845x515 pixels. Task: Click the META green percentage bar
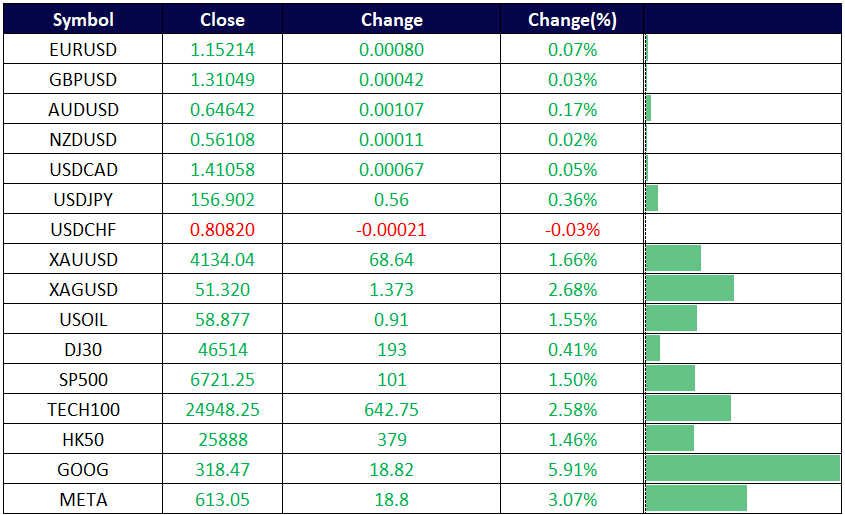[x=696, y=499]
